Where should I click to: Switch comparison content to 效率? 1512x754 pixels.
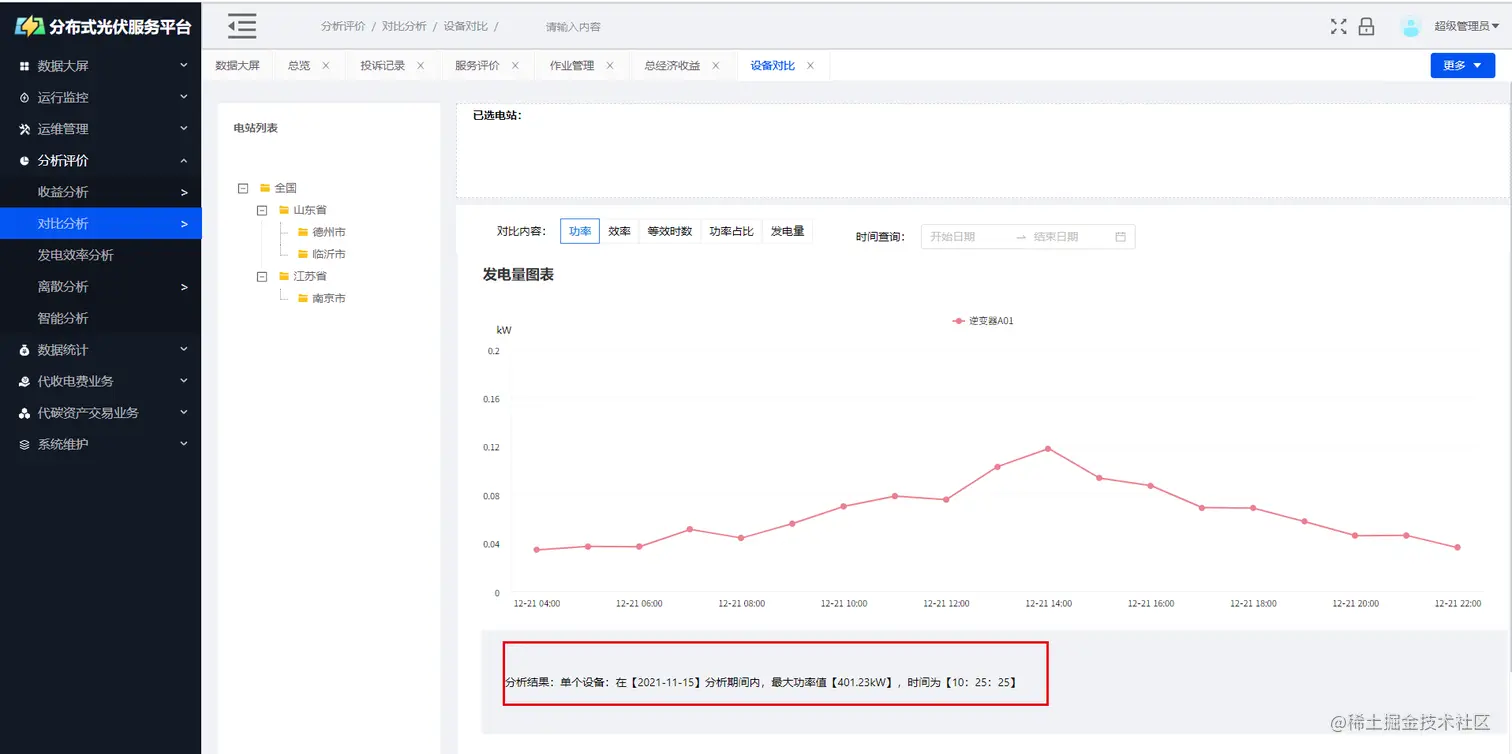click(x=619, y=230)
